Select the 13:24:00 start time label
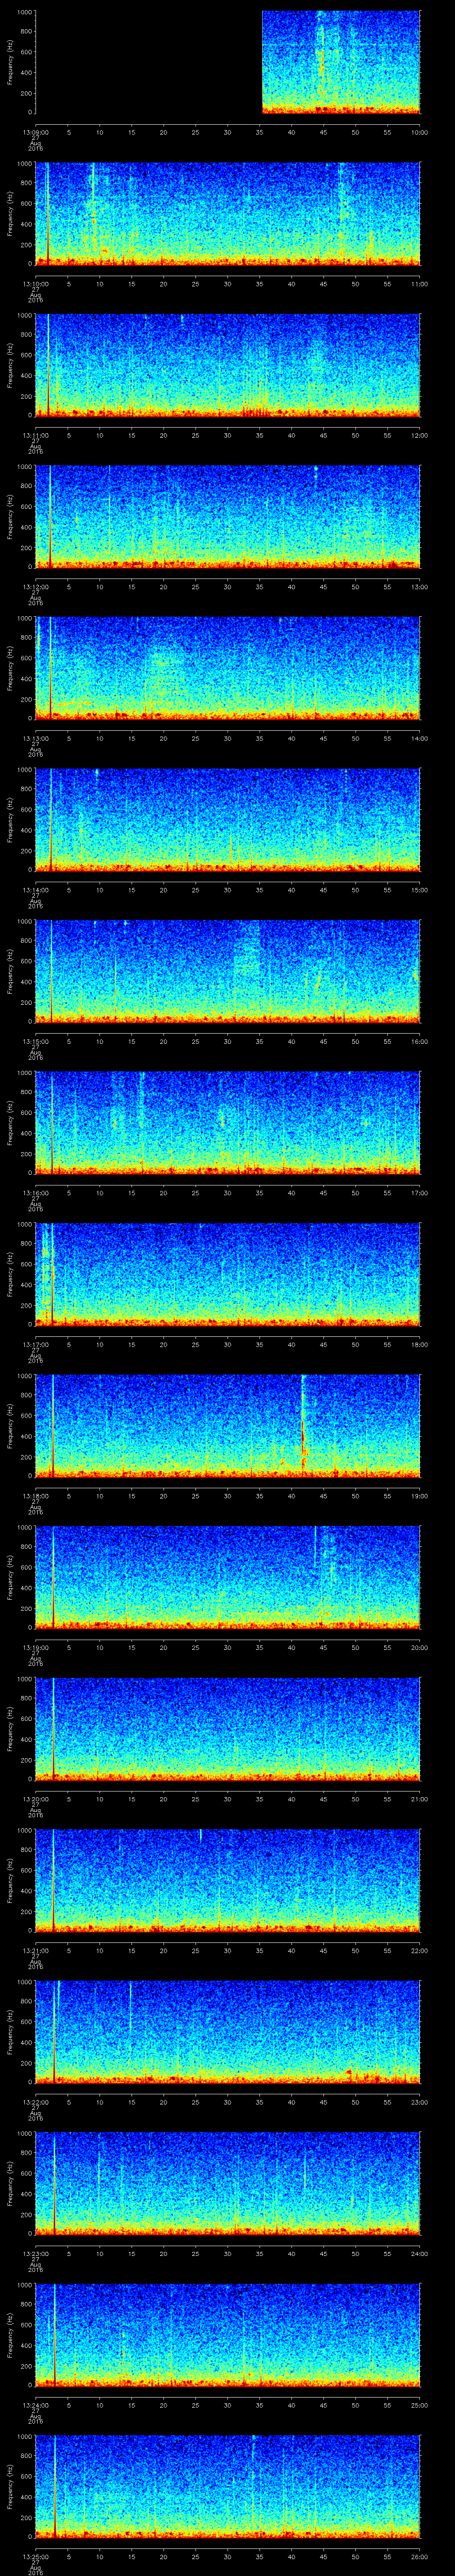The image size is (455, 2576). 35,2405
